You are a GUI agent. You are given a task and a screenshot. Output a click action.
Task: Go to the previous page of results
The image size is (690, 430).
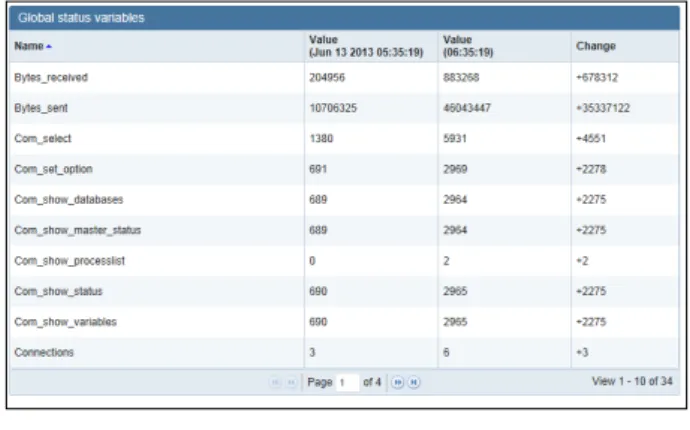click(291, 382)
